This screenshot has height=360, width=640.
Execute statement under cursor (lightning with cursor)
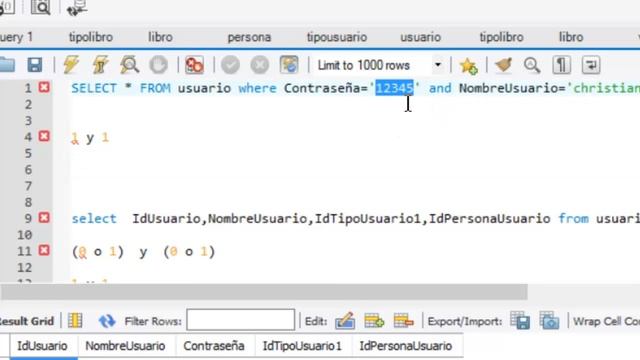[x=100, y=65]
